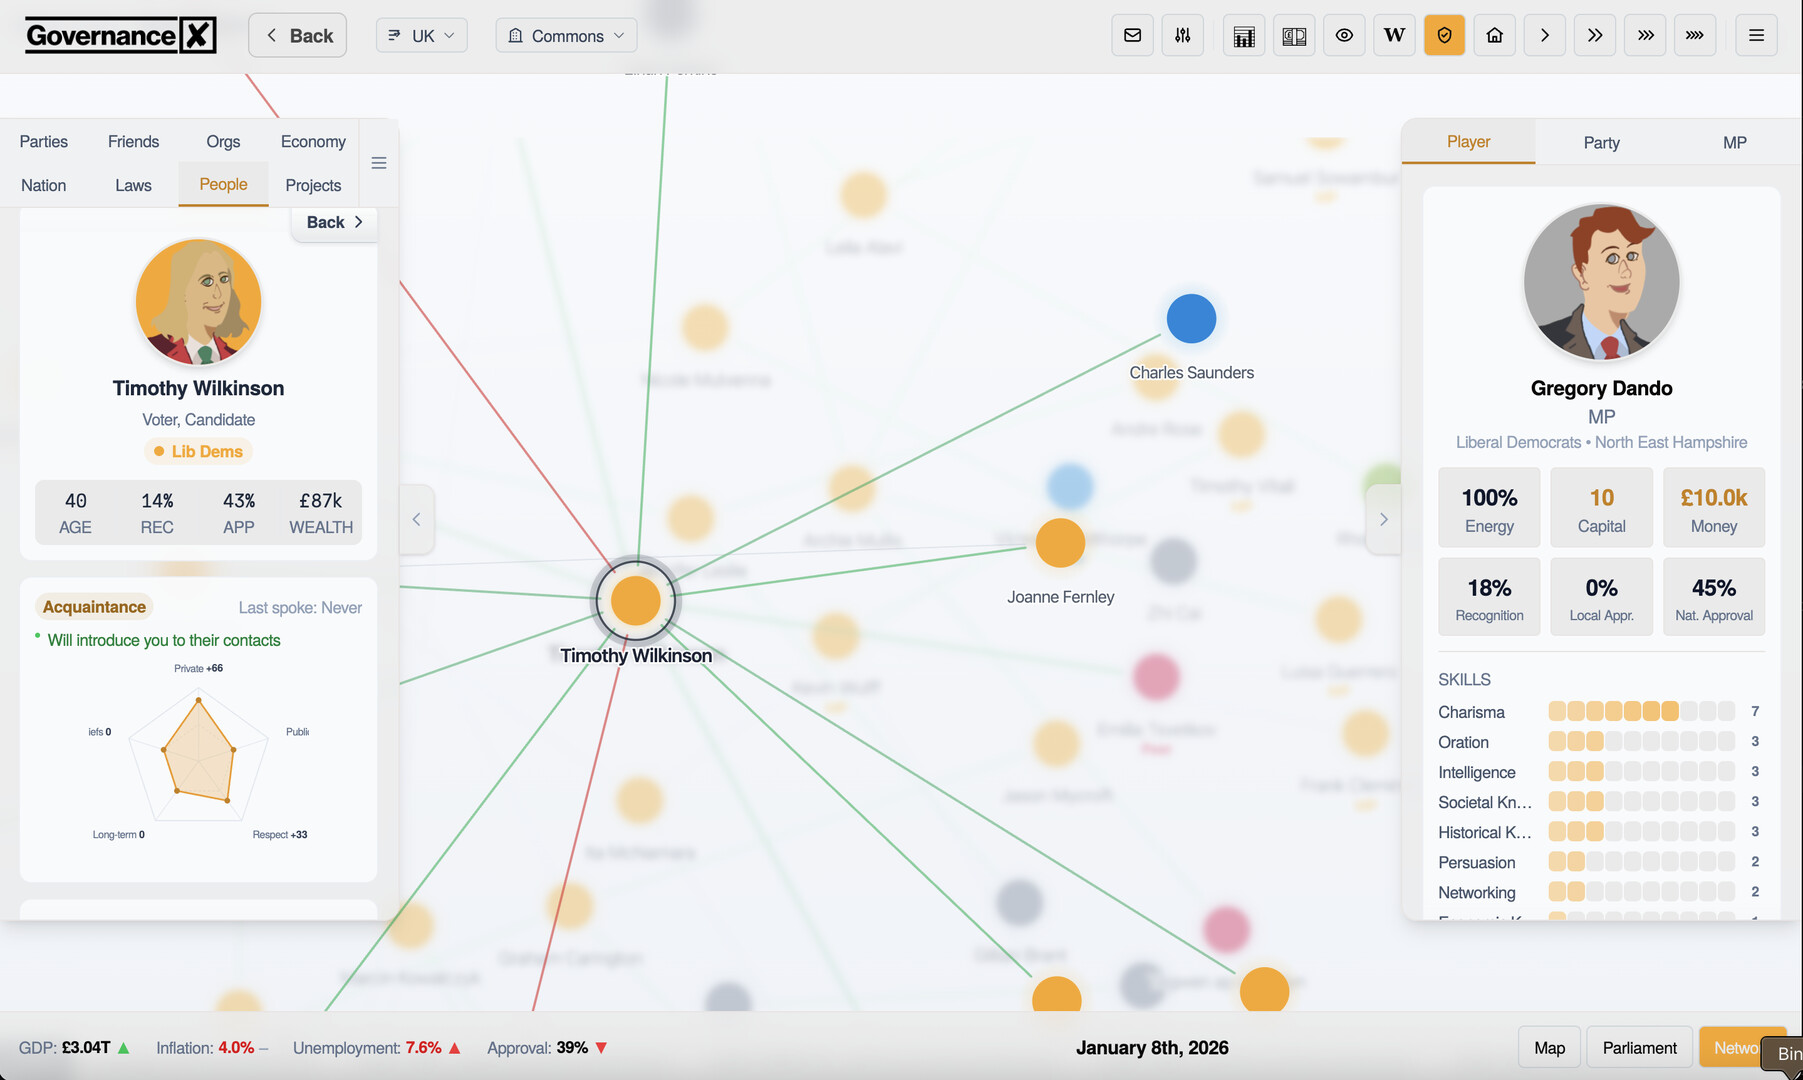The height and width of the screenshot is (1080, 1803).
Task: Set quadruple chevron game speed
Action: [1695, 35]
